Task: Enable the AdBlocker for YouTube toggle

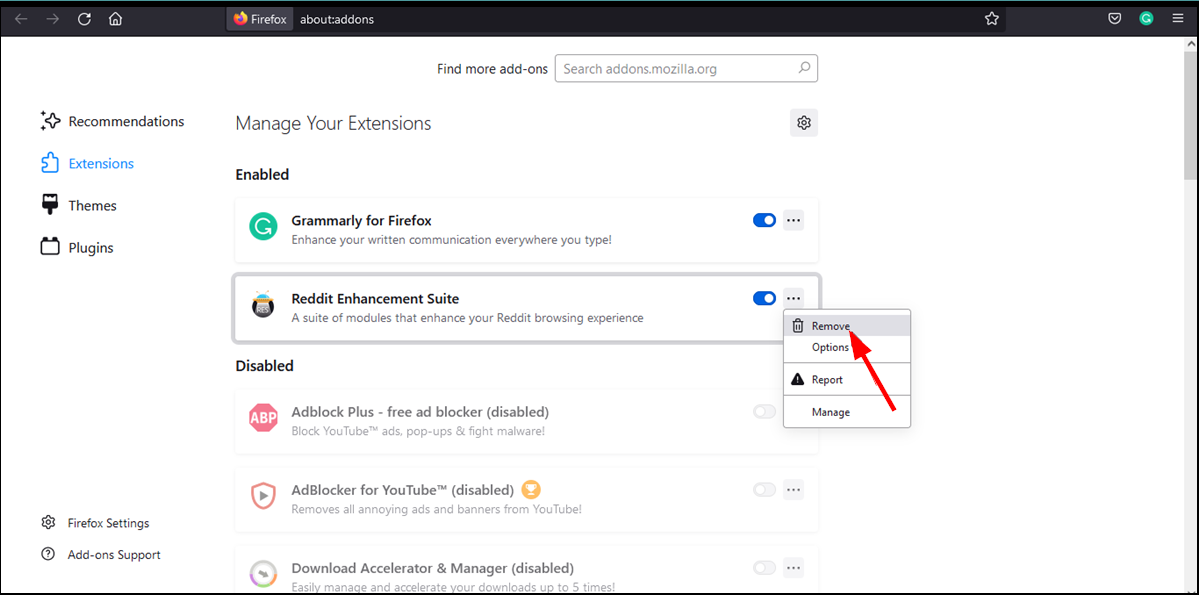Action: click(x=765, y=489)
